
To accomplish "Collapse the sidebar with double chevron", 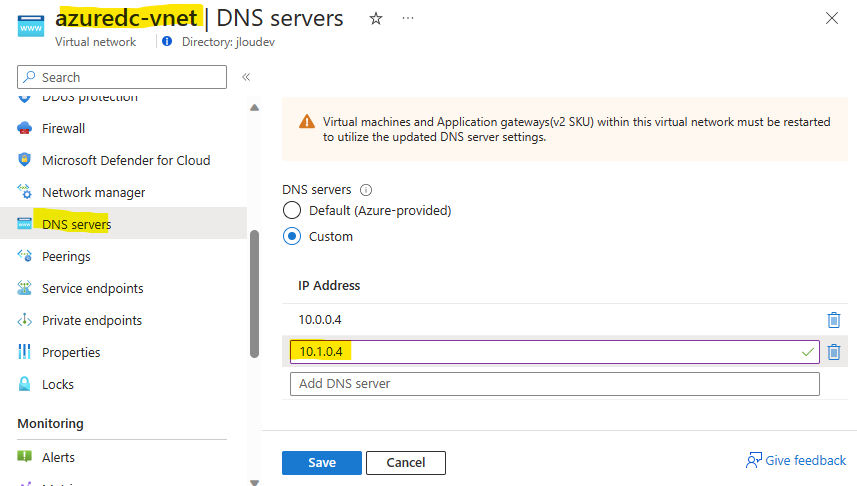I will (246, 77).
